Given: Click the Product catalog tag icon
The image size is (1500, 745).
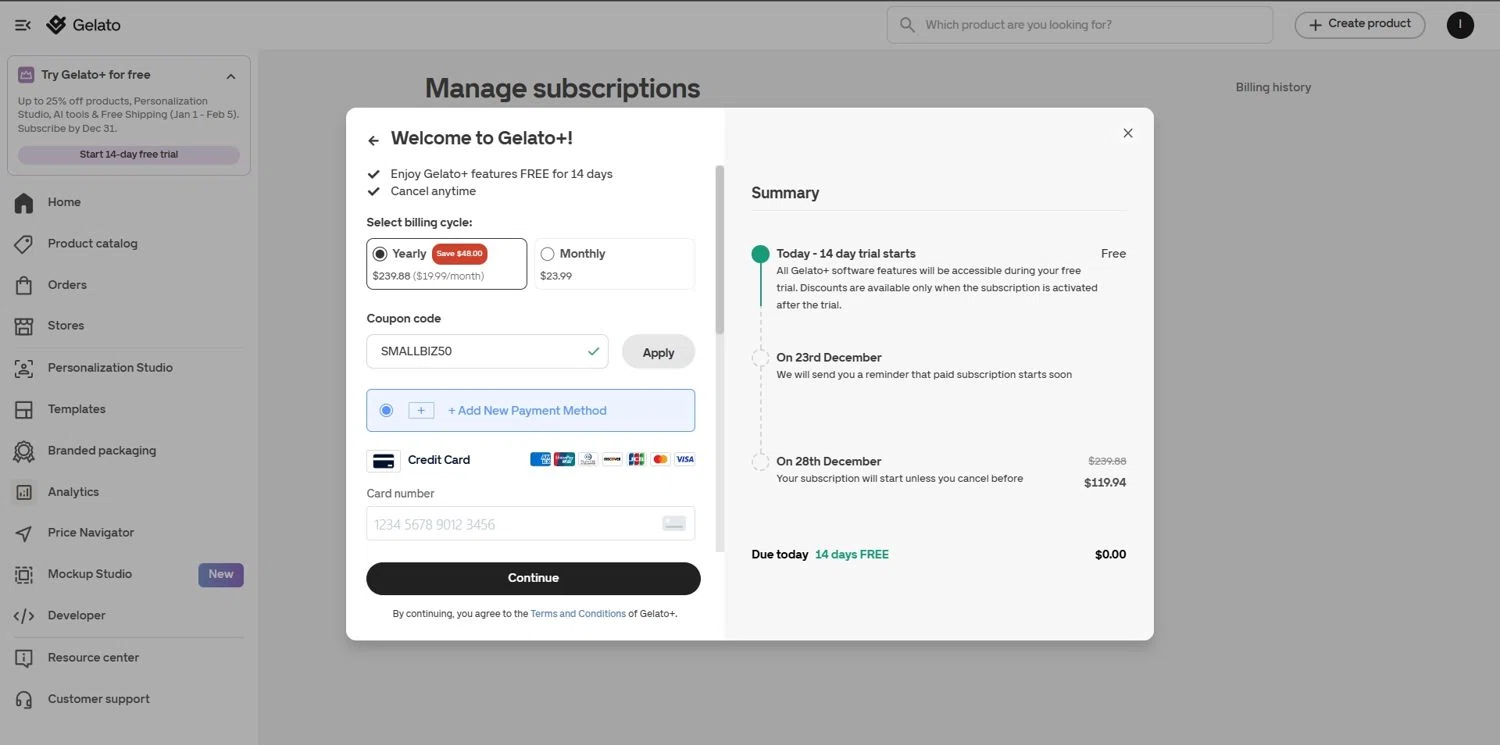Looking at the screenshot, I should coord(24,244).
